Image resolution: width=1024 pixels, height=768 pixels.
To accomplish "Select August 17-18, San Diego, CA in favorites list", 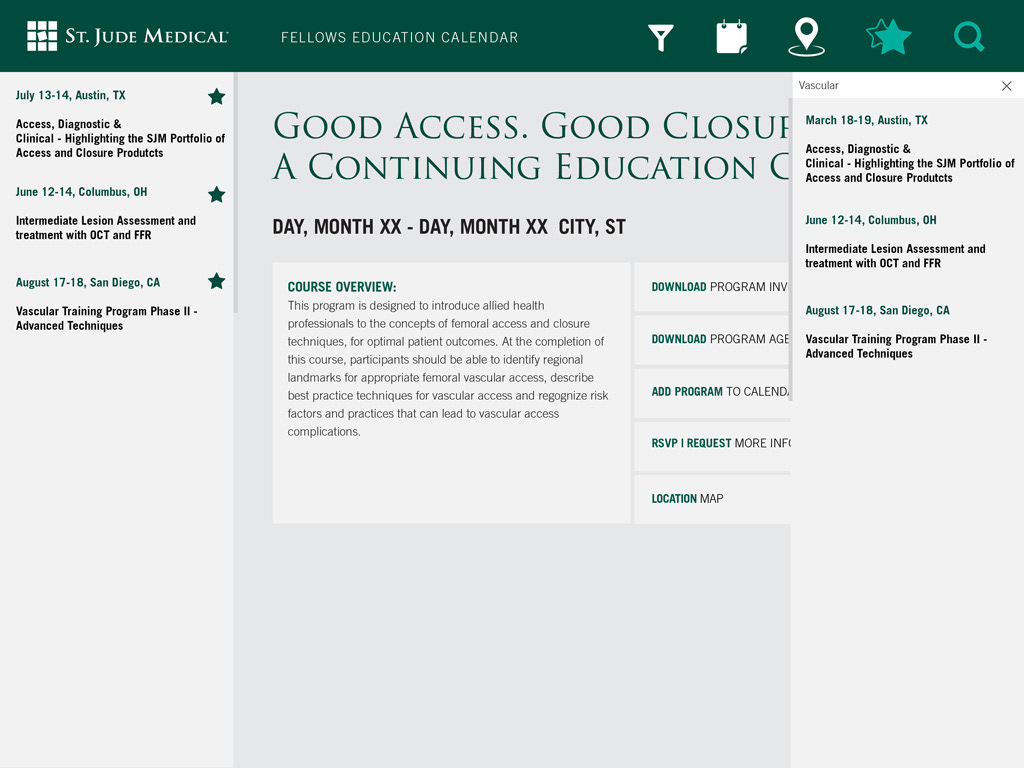I will [x=88, y=283].
